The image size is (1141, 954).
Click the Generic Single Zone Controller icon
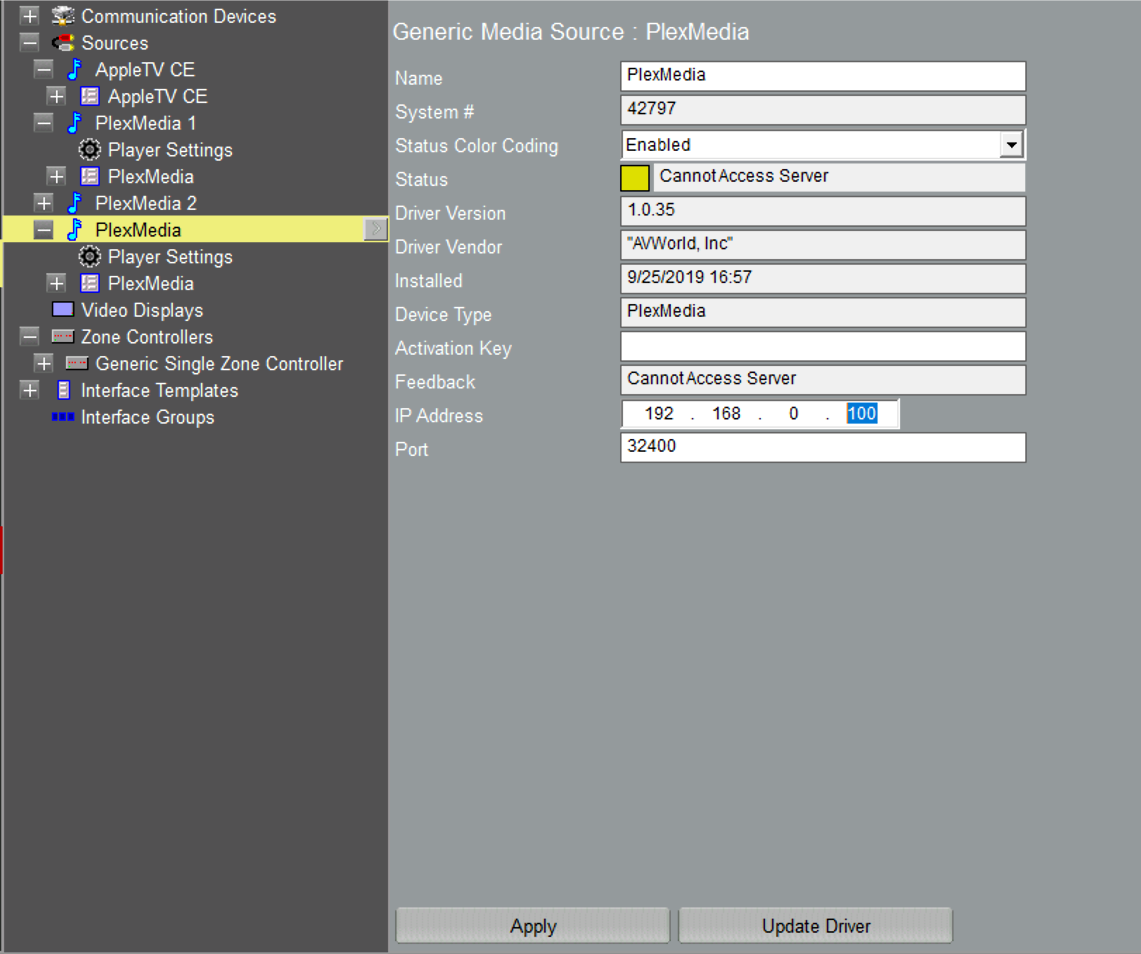tap(77, 363)
